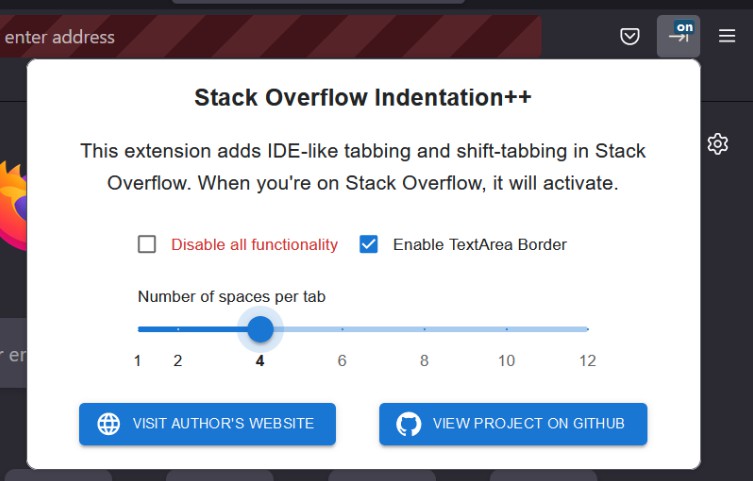753x481 pixels.
Task: Set spaces per tab slider to 2
Action: pos(178,328)
